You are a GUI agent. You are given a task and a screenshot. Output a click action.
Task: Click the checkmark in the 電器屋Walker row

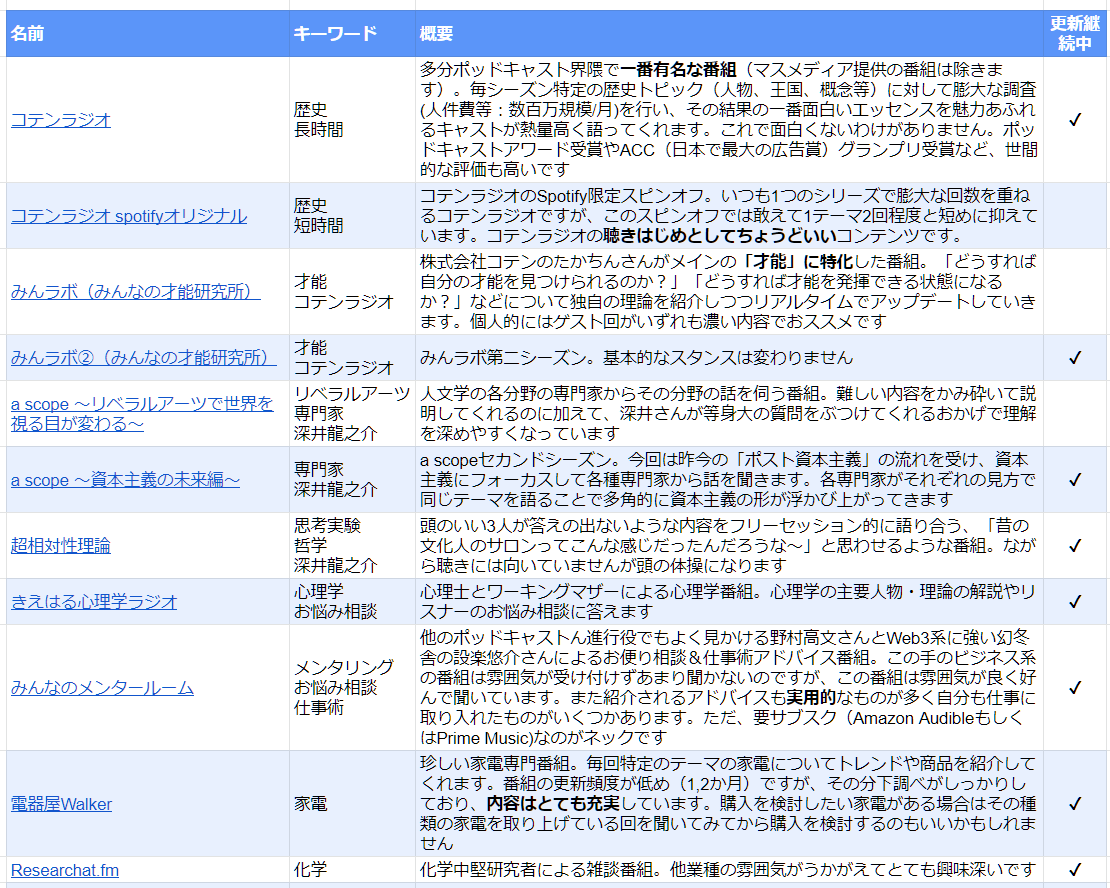click(x=1075, y=804)
